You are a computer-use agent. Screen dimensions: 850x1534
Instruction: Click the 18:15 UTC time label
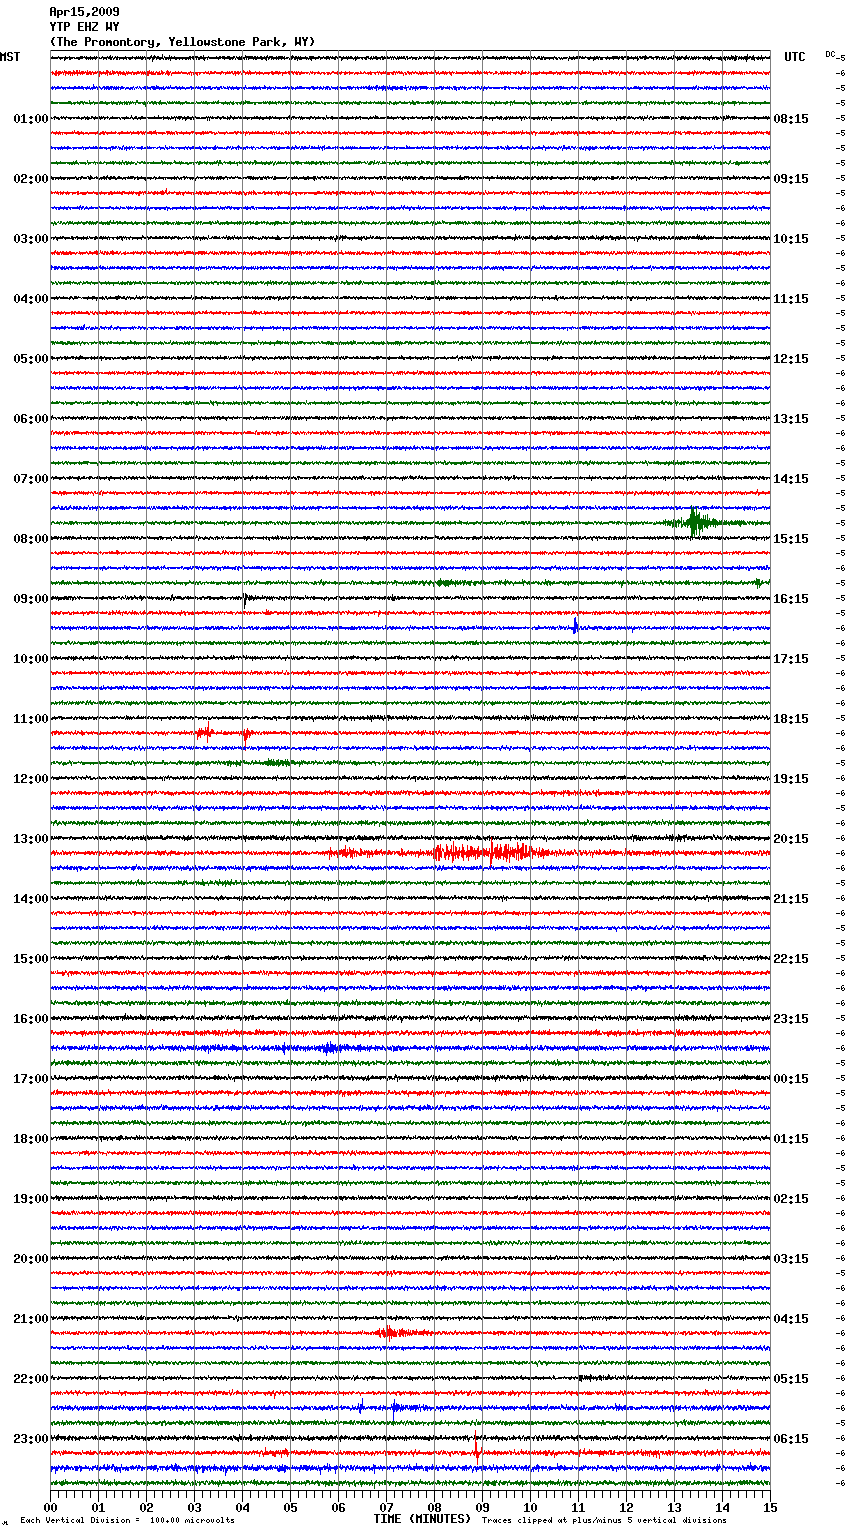click(x=791, y=719)
